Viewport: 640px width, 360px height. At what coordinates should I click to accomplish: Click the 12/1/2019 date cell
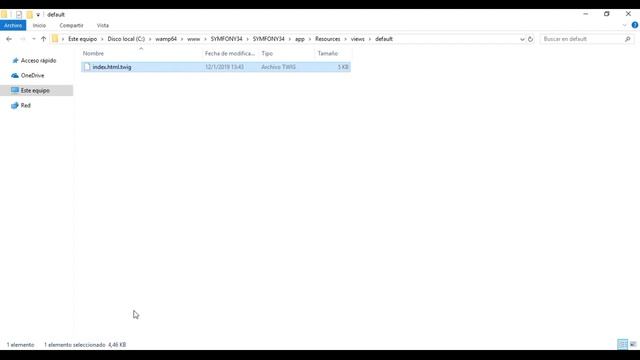(224, 67)
